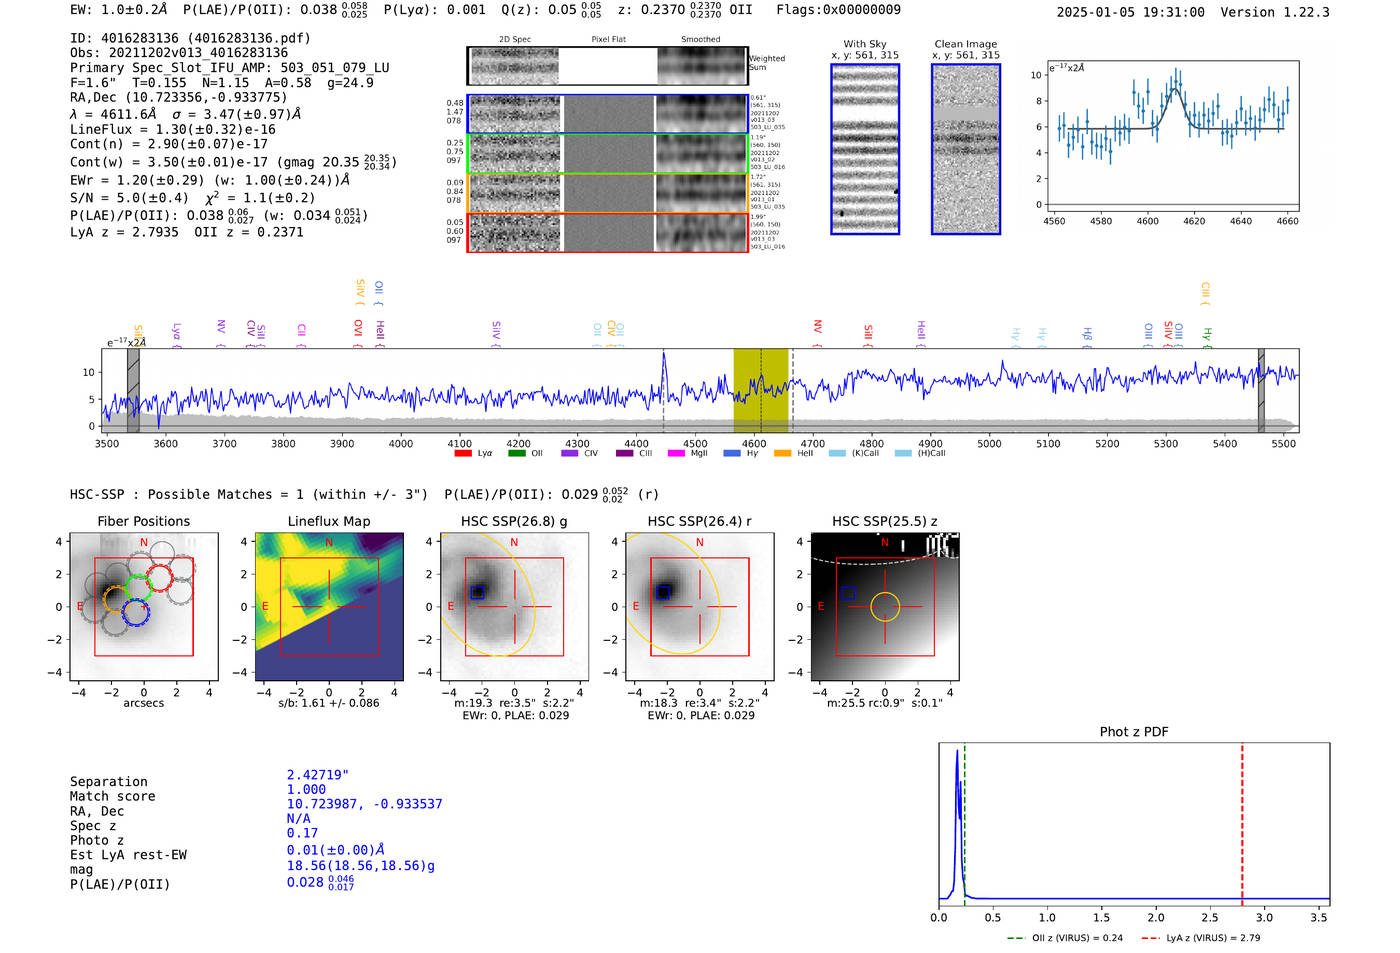Click the green OII legend swatch
The width and height of the screenshot is (1400, 953).
point(516,453)
